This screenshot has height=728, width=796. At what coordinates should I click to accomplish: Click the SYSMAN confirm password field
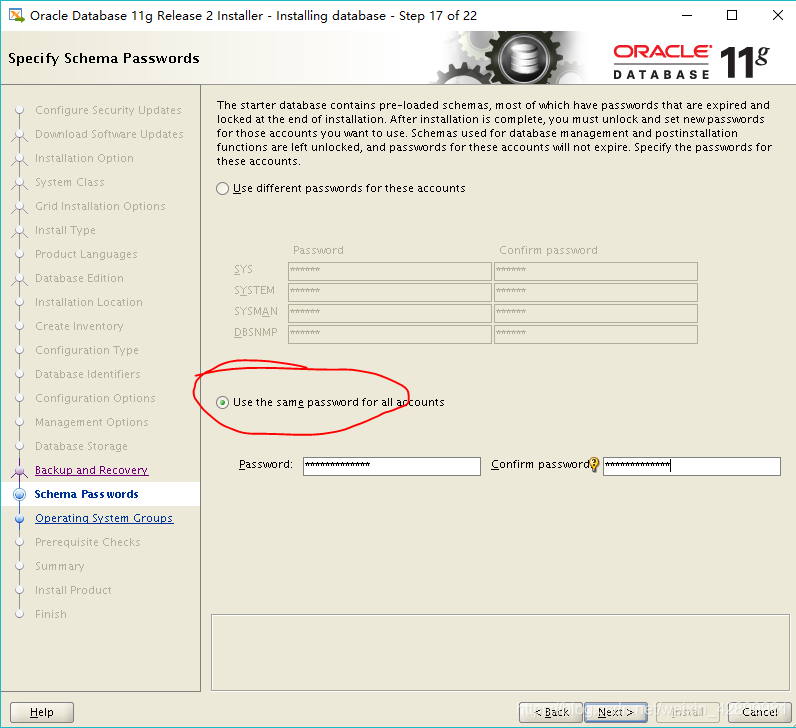(596, 313)
